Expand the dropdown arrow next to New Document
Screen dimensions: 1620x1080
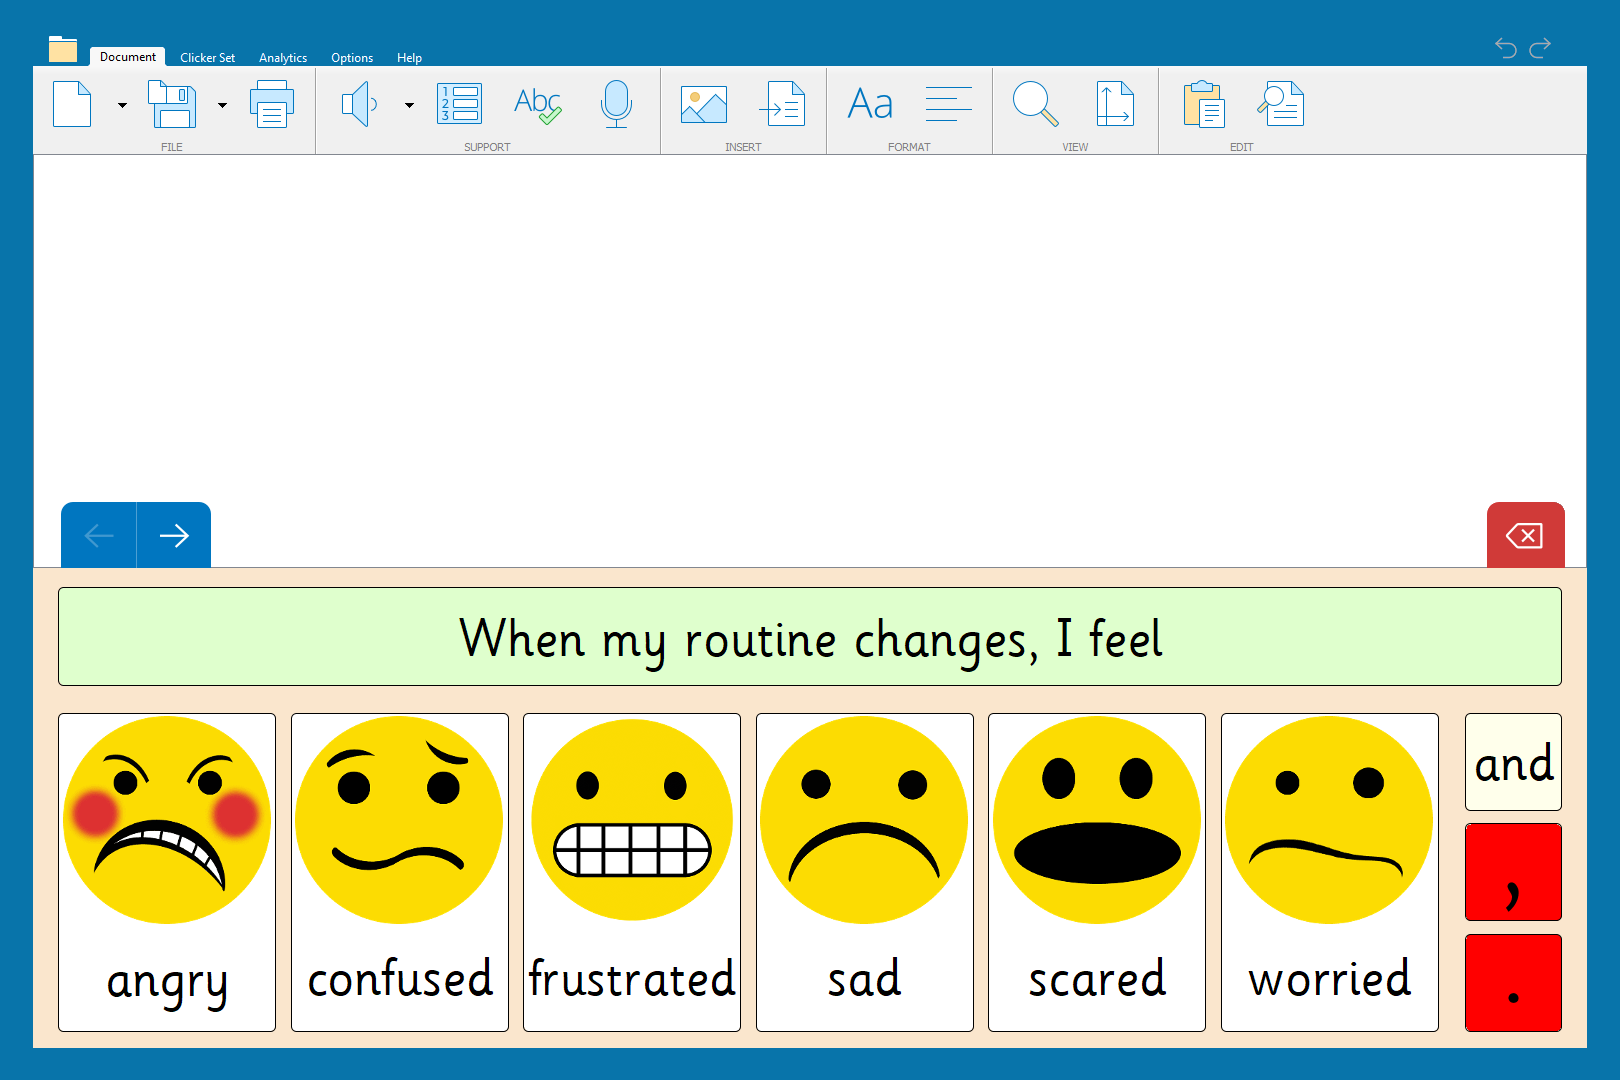pyautogui.click(x=122, y=105)
